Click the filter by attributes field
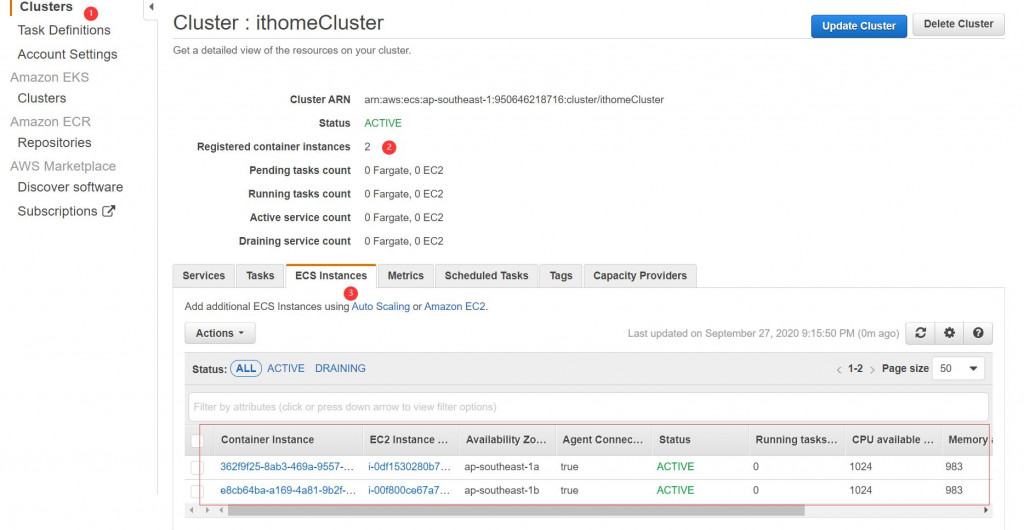The height and width of the screenshot is (530, 1024). point(588,407)
